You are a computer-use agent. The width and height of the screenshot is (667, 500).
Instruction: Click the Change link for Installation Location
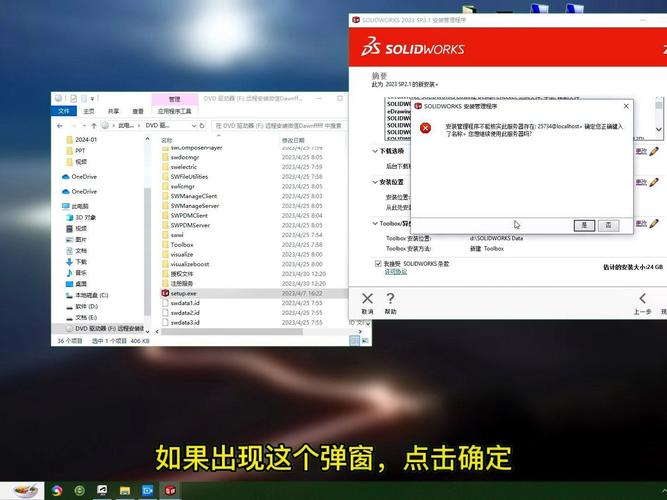click(x=641, y=182)
